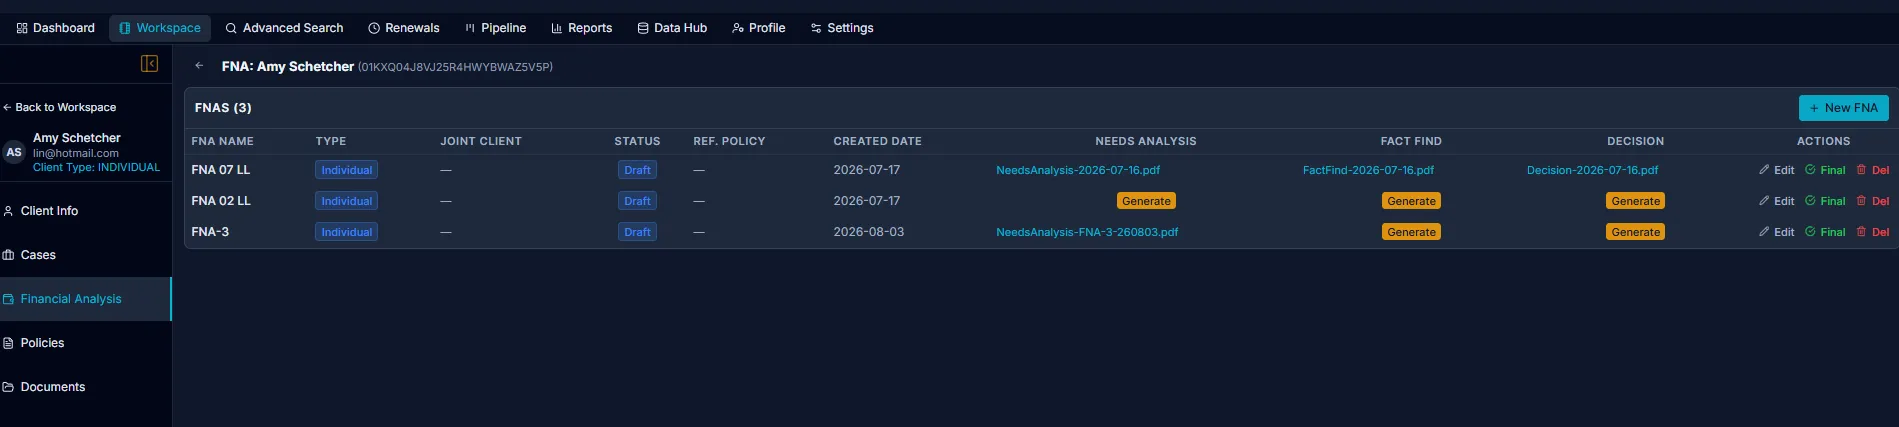Open Policies in the sidebar
This screenshot has width=1899, height=427.
pos(86,343)
